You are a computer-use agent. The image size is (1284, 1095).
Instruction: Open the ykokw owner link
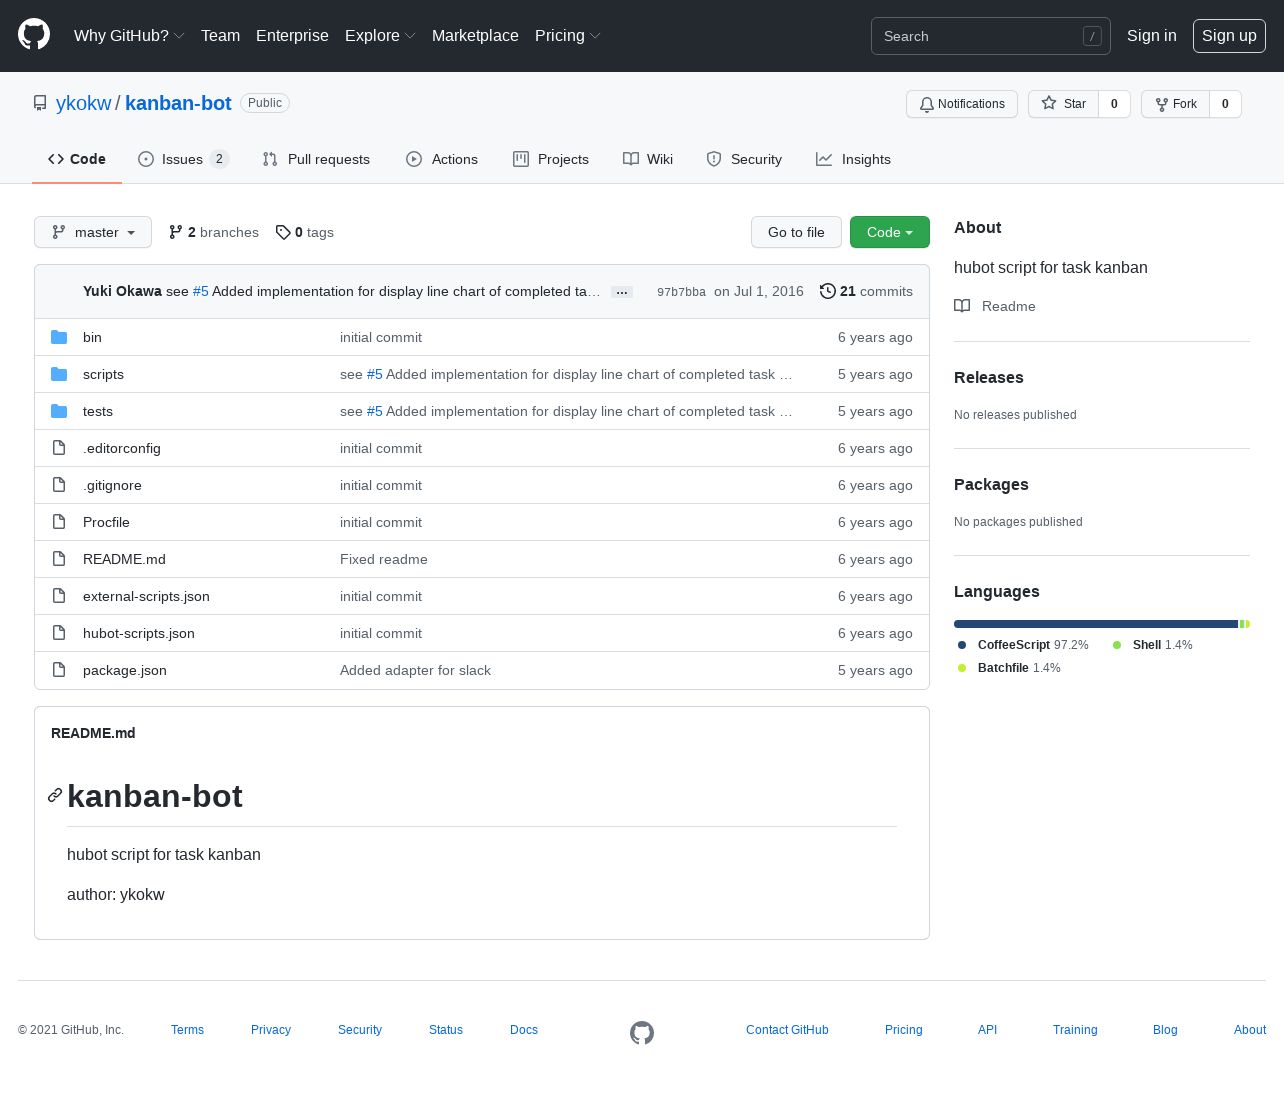tap(84, 103)
